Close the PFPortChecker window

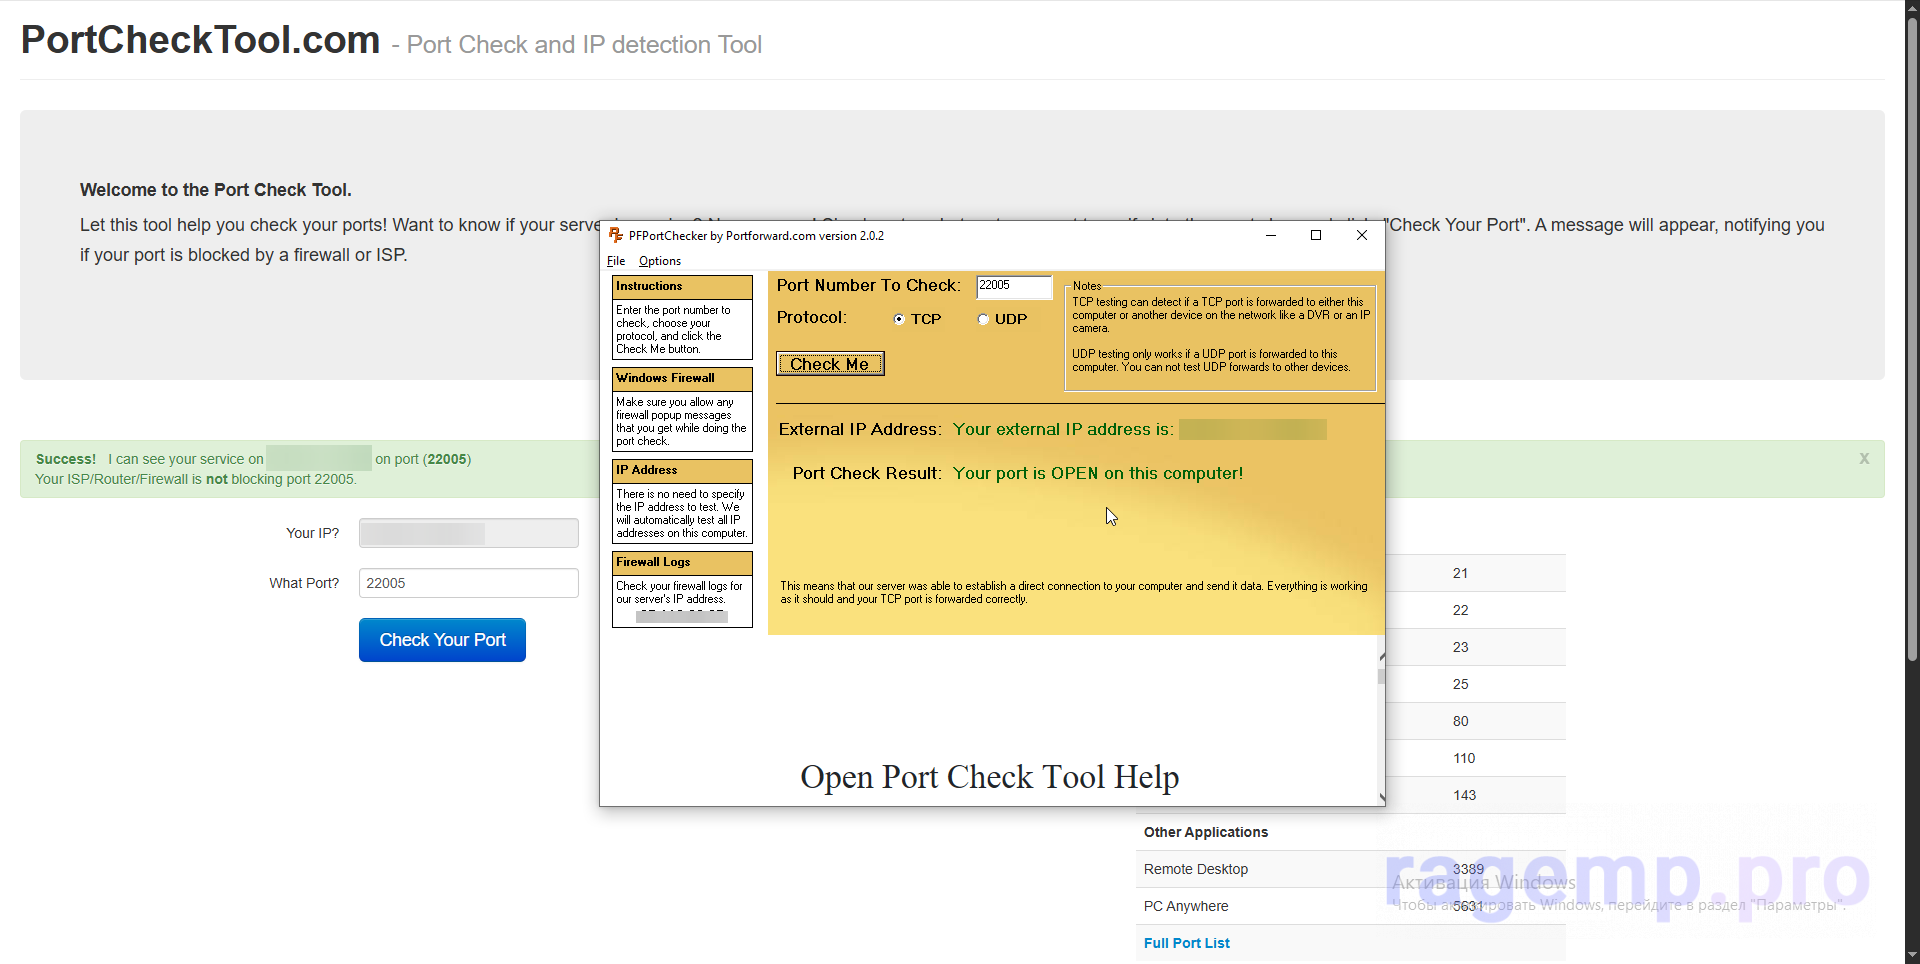point(1361,236)
